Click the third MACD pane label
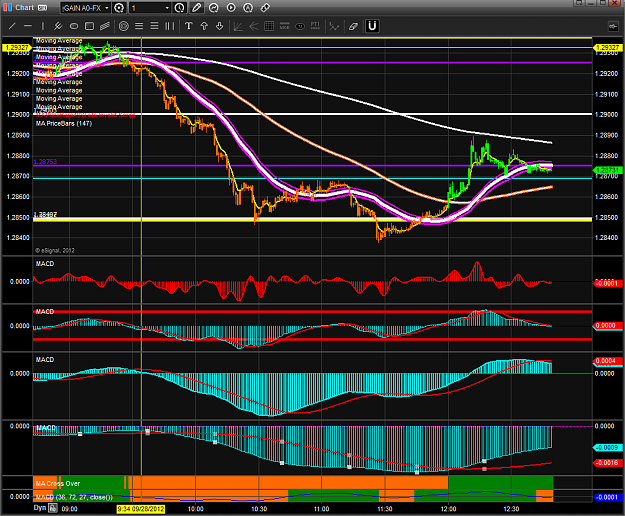Screen dimensions: 625x516 coord(45,359)
